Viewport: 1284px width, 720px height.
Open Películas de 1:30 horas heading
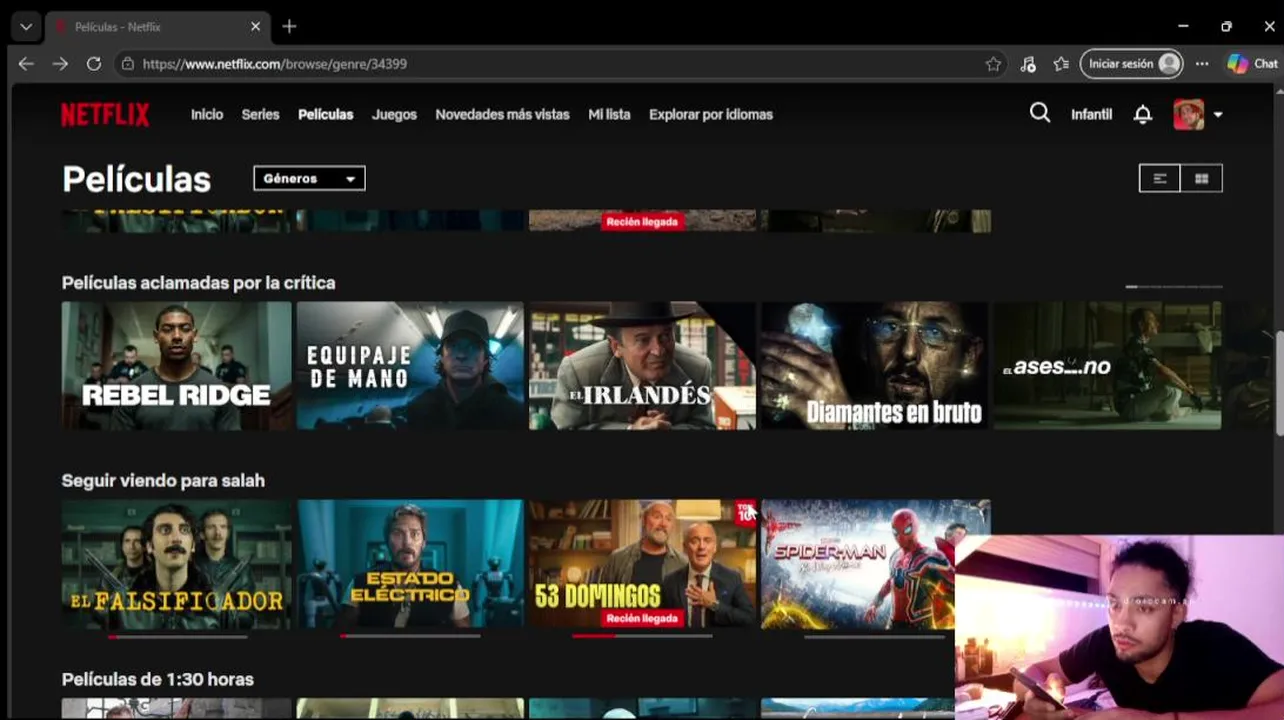158,679
